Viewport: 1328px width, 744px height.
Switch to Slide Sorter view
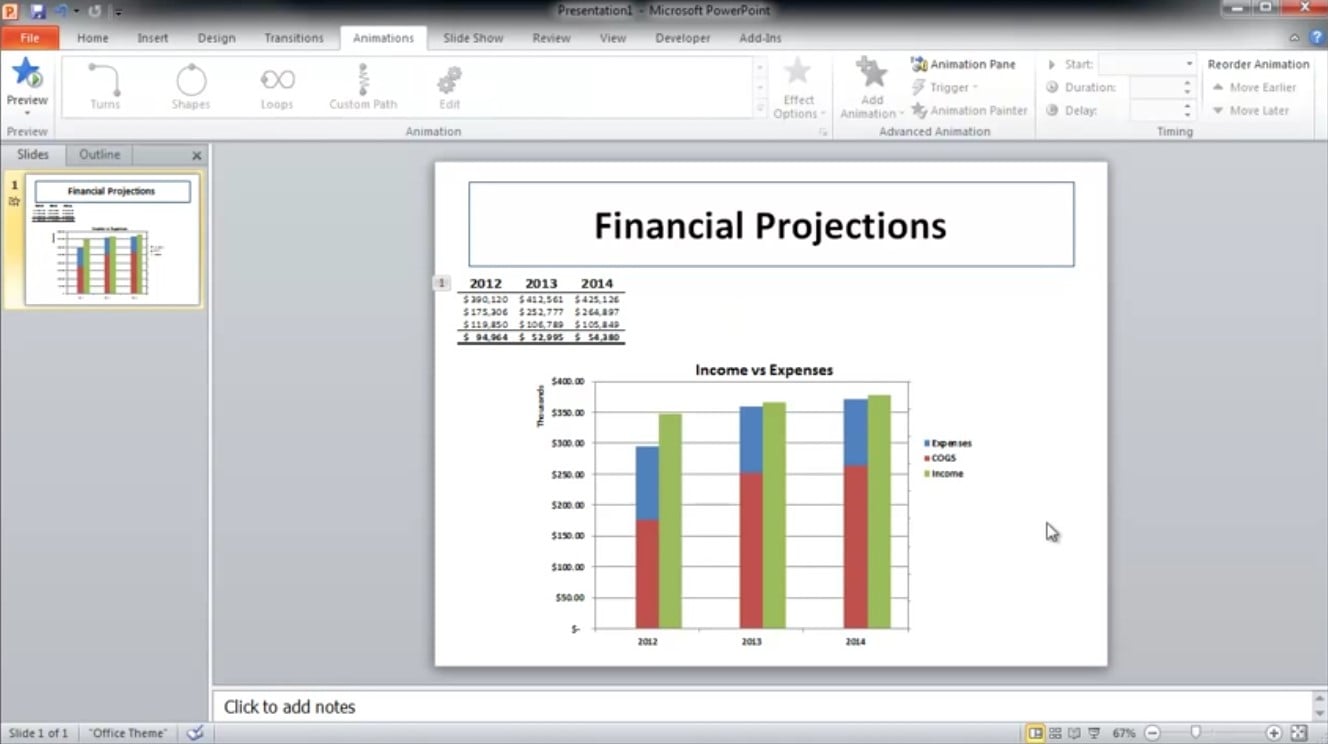coord(1056,733)
